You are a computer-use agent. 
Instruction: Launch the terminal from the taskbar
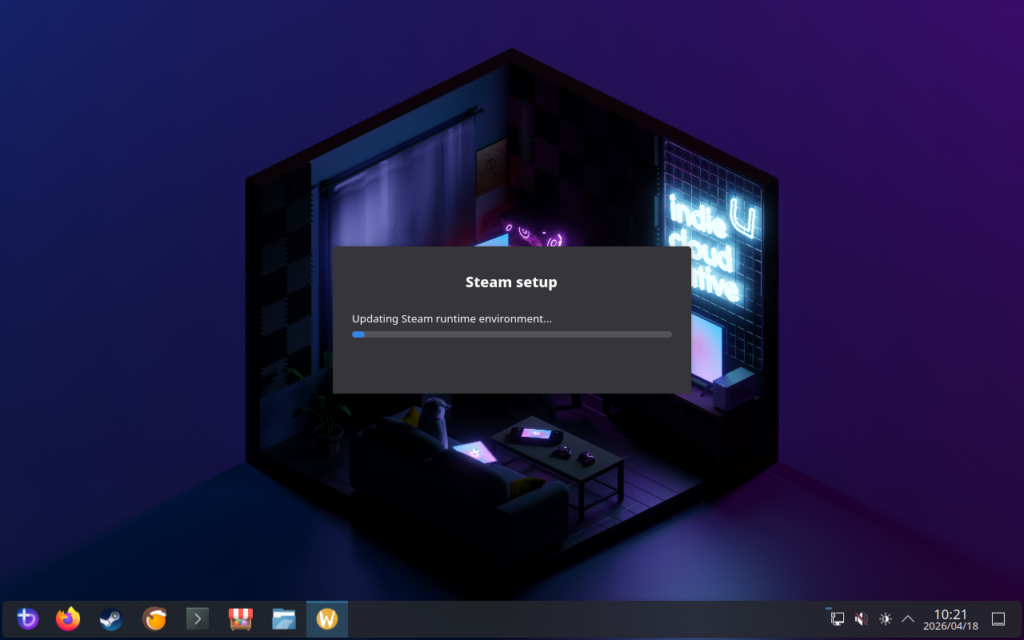(x=197, y=619)
